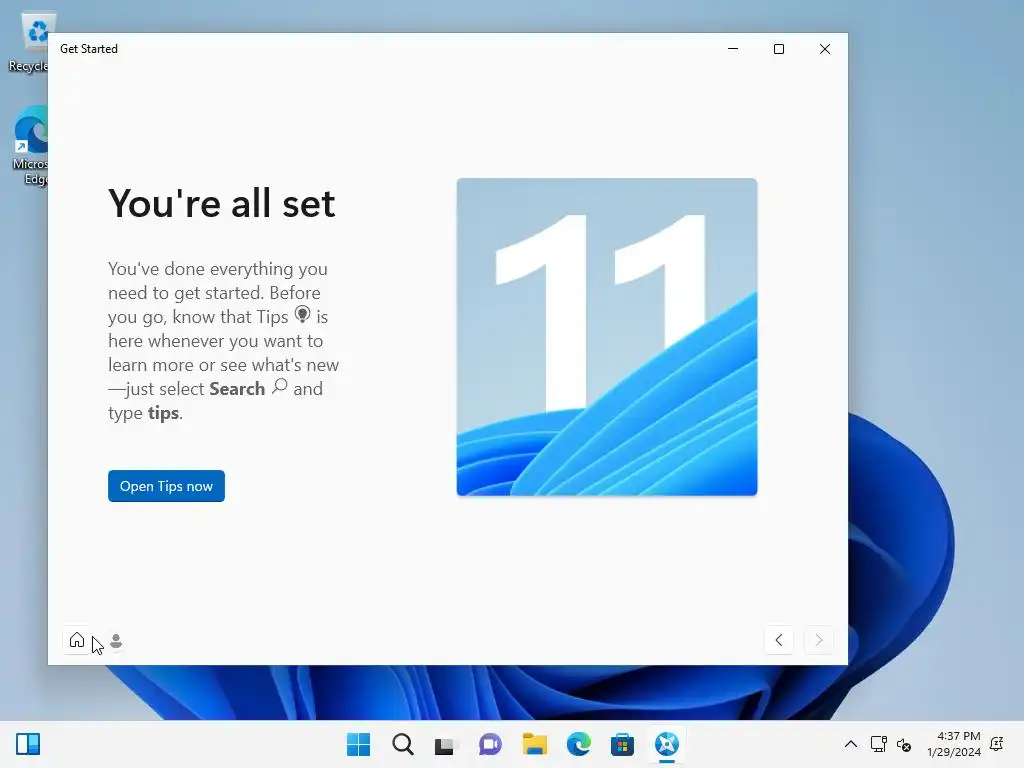This screenshot has width=1024, height=768.
Task: Open the account person icon in Get Started
Action: [116, 641]
